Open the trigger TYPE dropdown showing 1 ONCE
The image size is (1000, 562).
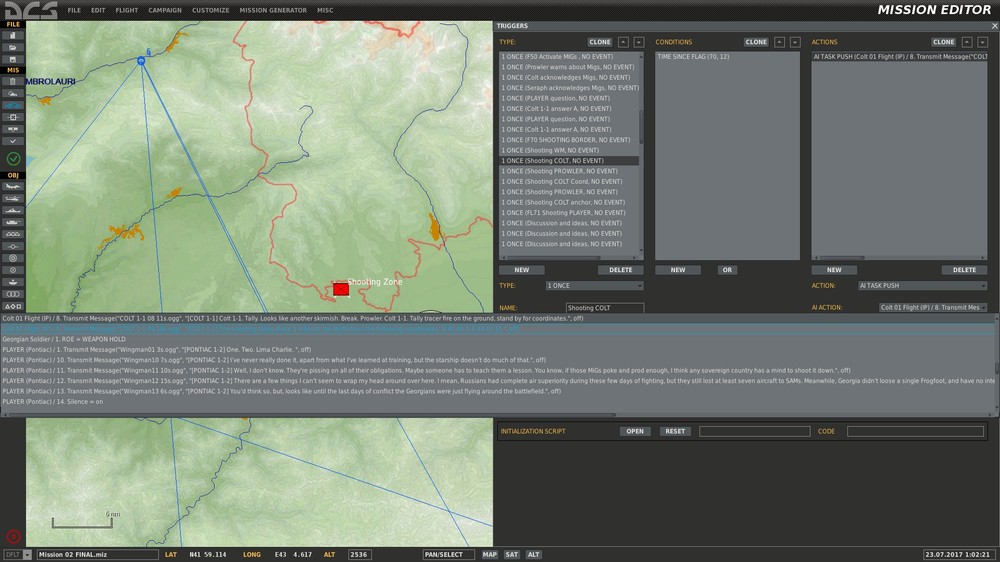[594, 286]
